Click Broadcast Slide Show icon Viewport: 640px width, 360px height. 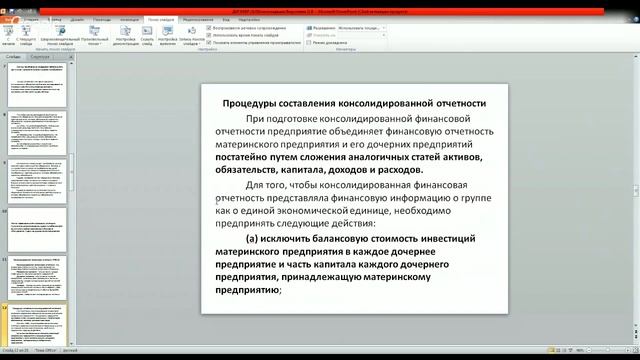[60, 35]
